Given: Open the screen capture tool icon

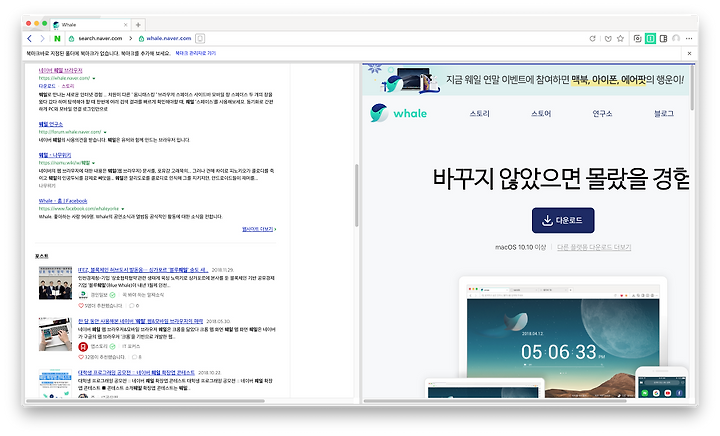Looking at the screenshot, I should tap(637, 39).
